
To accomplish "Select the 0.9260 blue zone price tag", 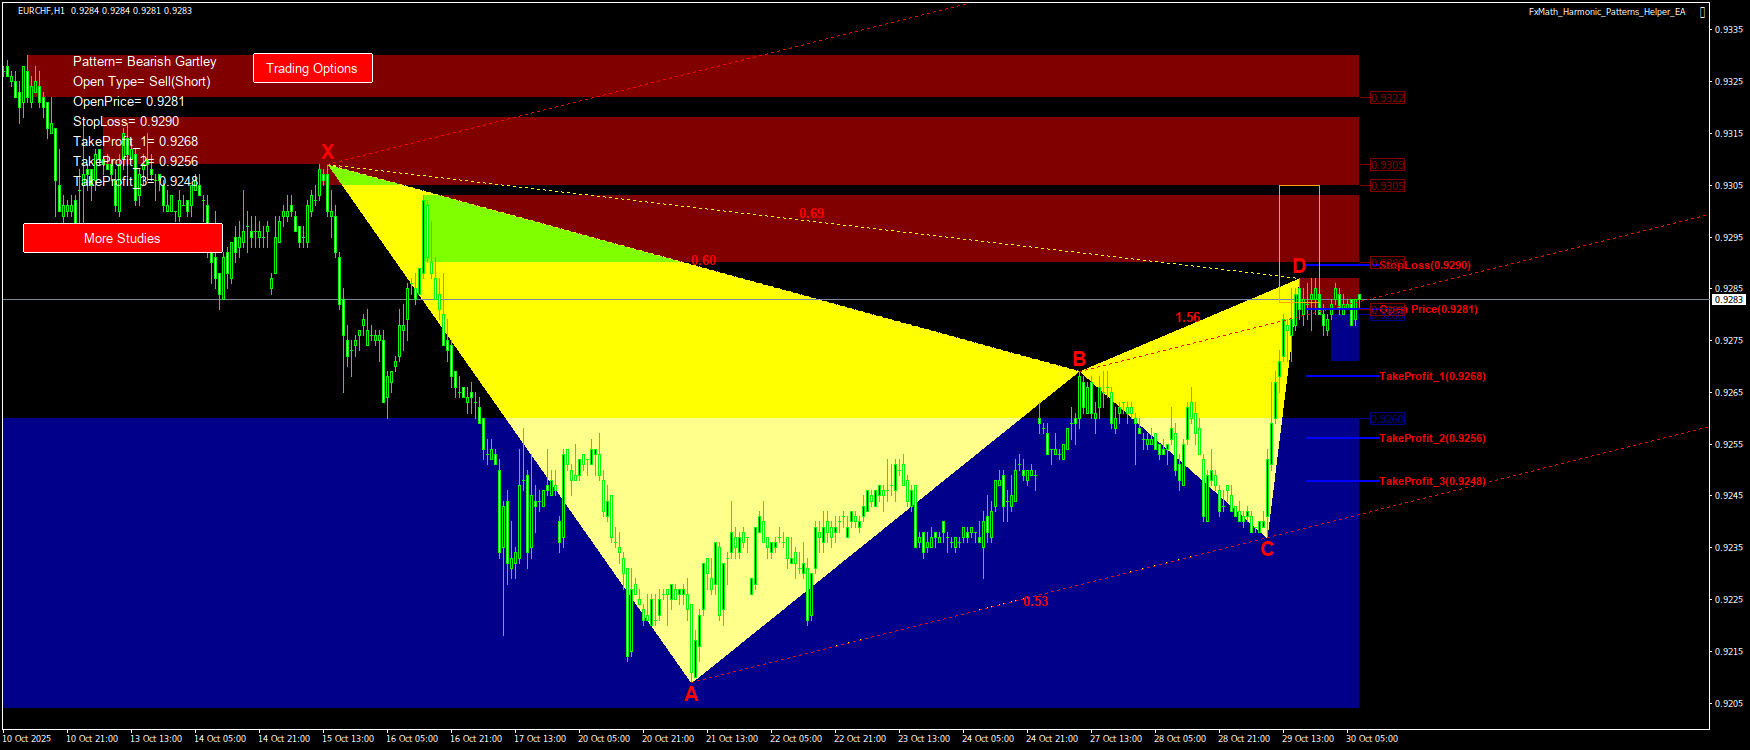I will (1387, 419).
